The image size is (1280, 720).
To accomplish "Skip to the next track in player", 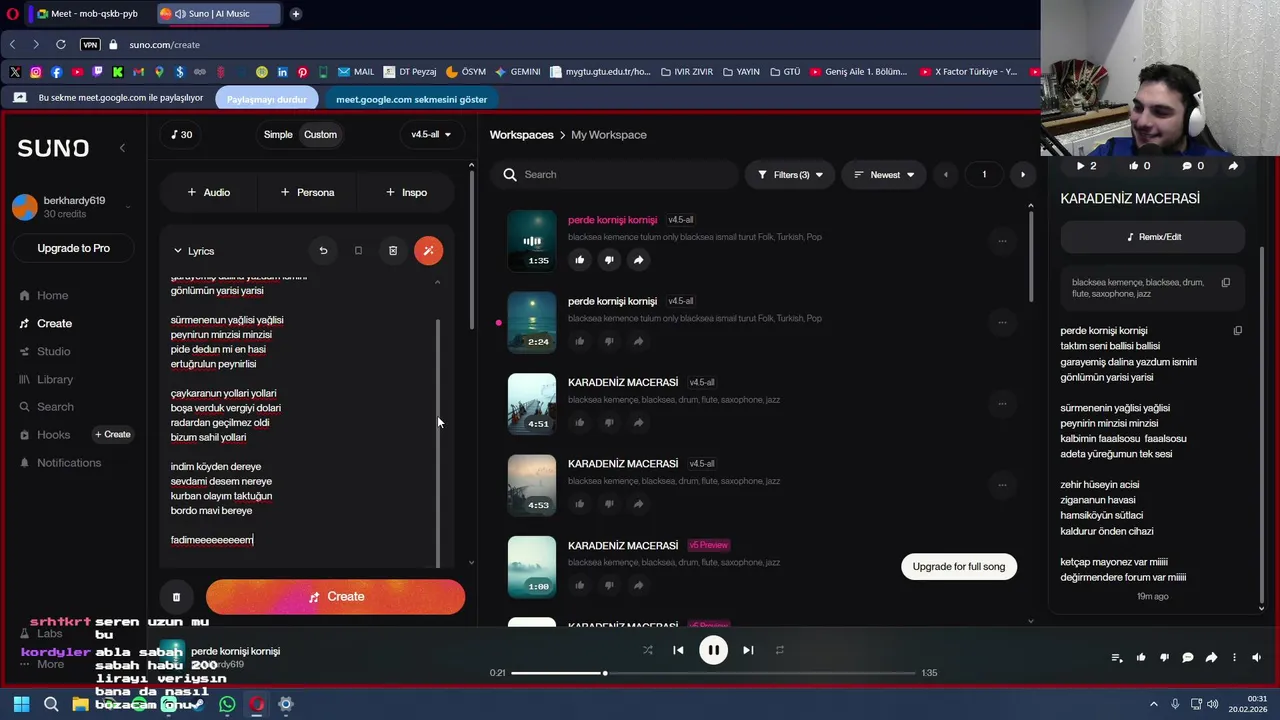I will 748,650.
